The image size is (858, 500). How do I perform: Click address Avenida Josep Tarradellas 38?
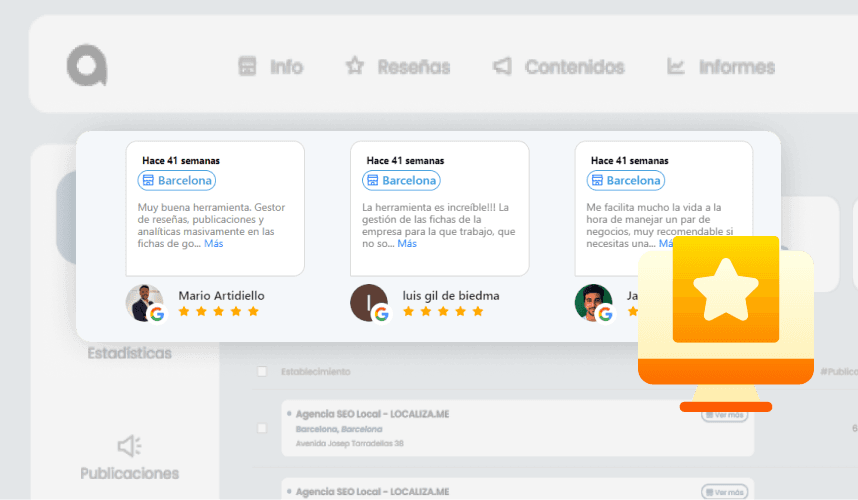tap(350, 443)
